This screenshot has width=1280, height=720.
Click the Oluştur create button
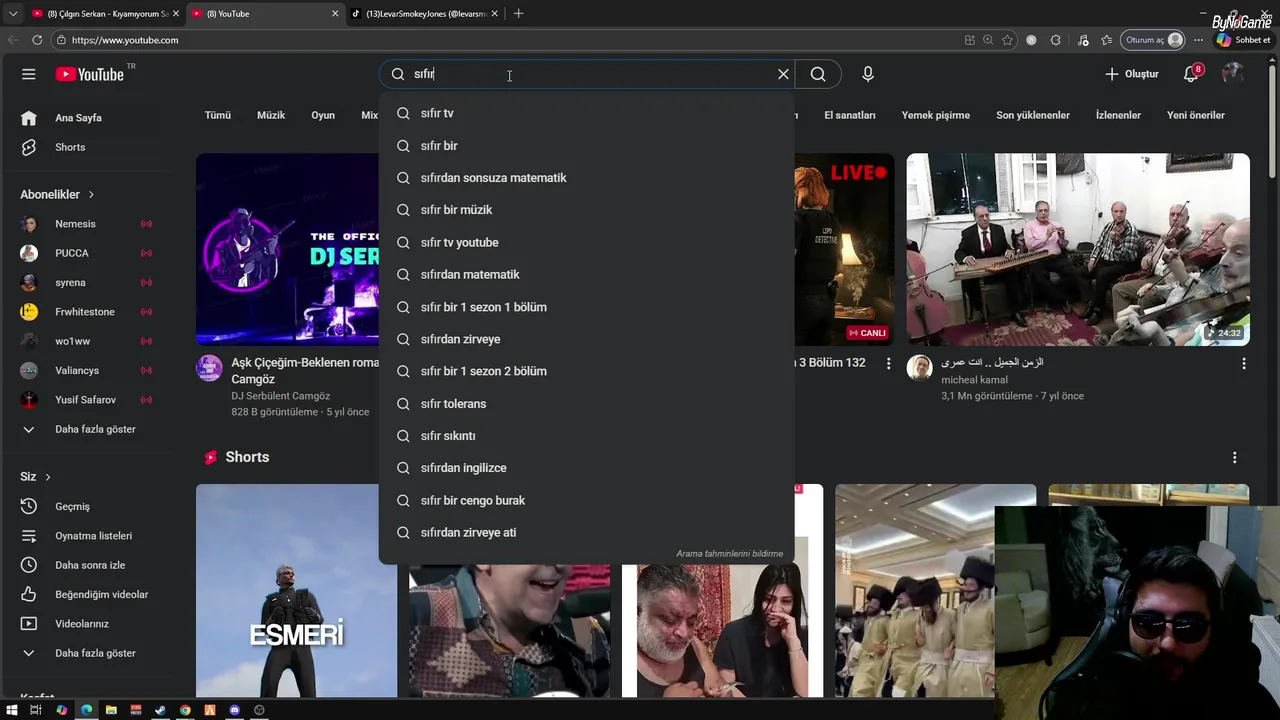click(1131, 74)
